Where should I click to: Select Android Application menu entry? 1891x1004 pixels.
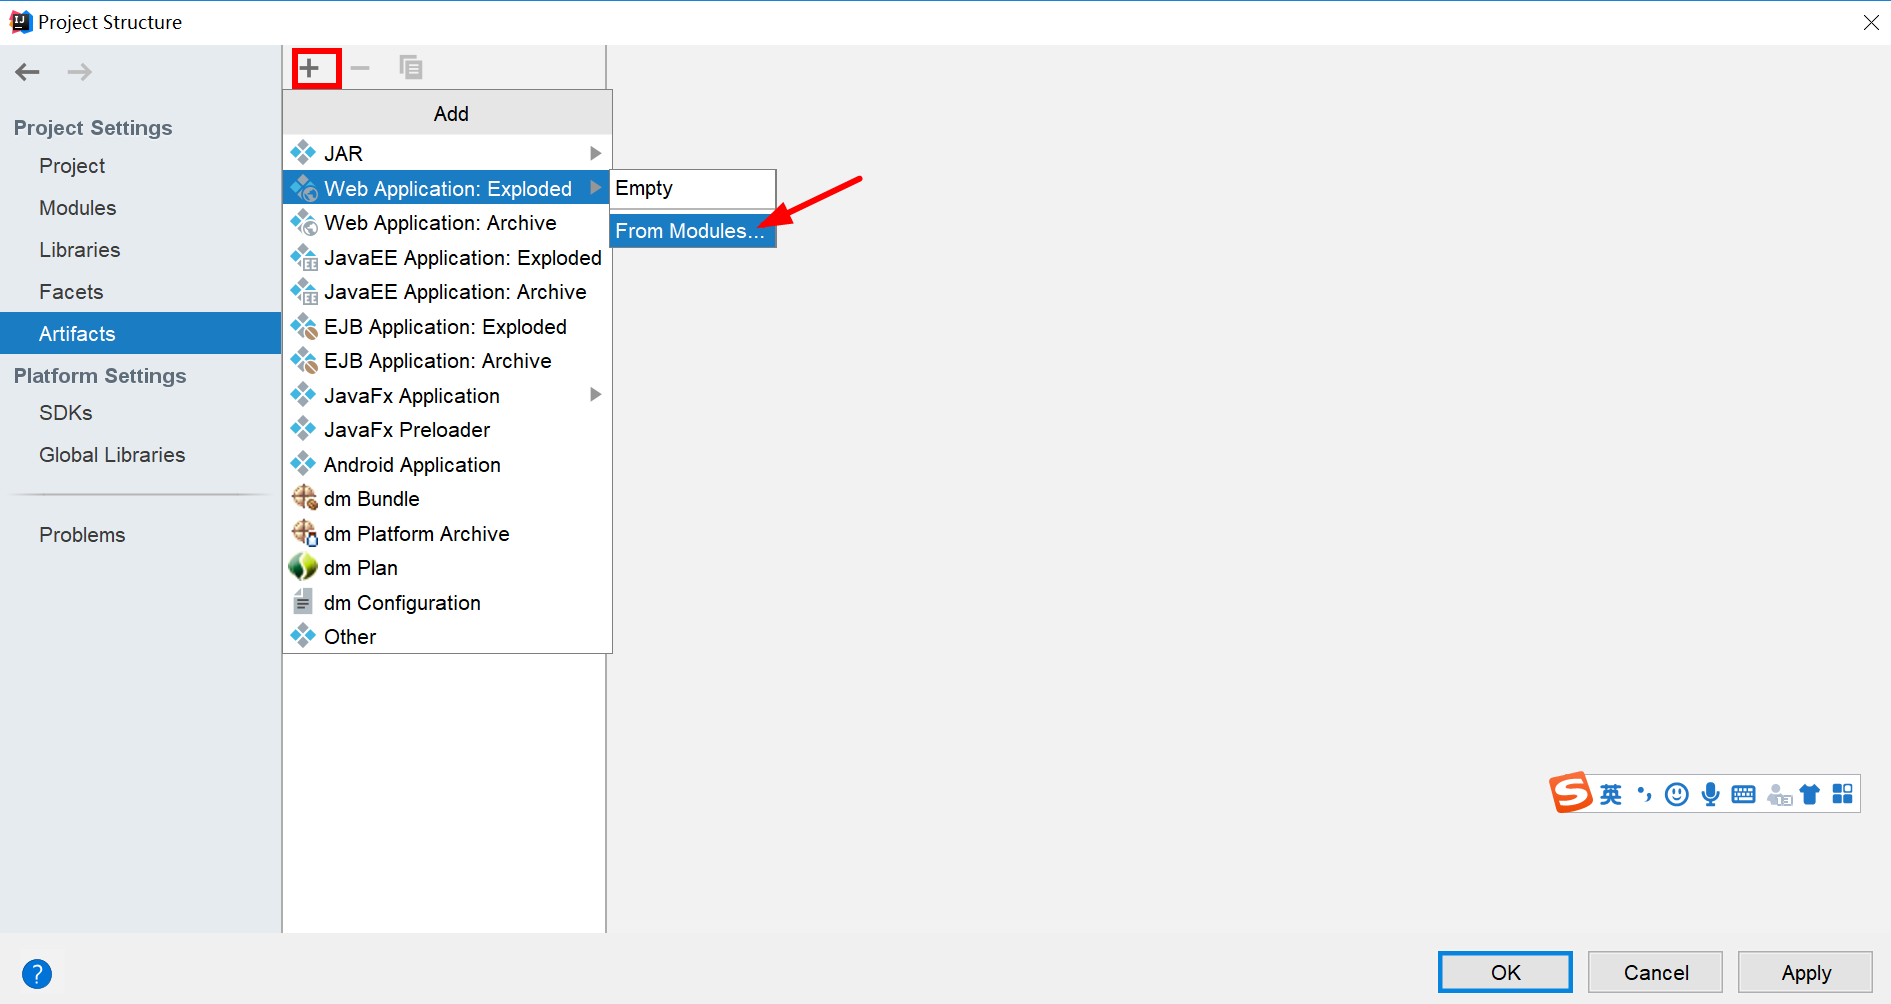click(447, 464)
